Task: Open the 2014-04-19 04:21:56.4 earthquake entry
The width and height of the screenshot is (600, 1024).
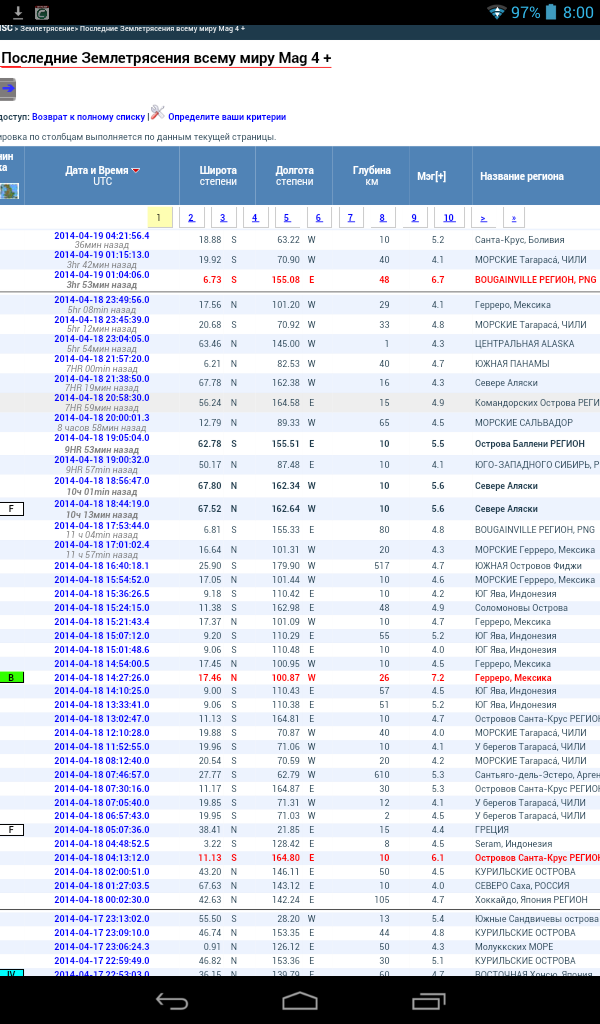Action: pos(101,236)
